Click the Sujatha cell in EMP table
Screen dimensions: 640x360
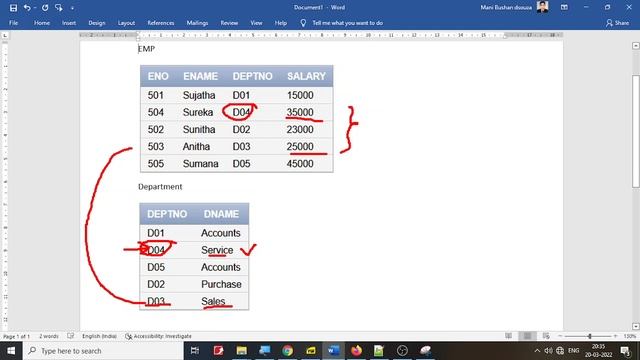[199, 96]
